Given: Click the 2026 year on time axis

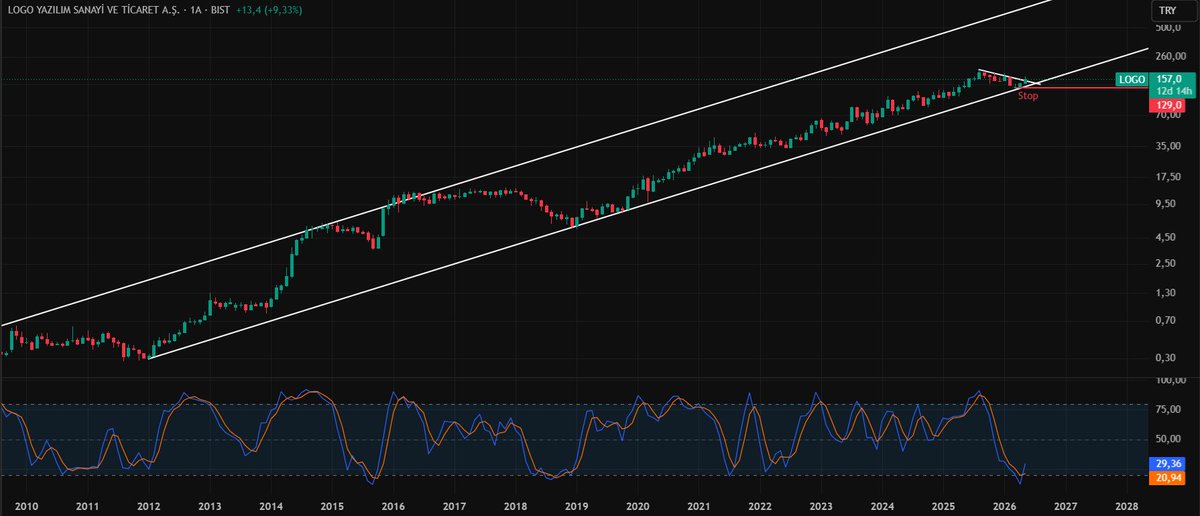Looking at the screenshot, I should pos(1004,507).
